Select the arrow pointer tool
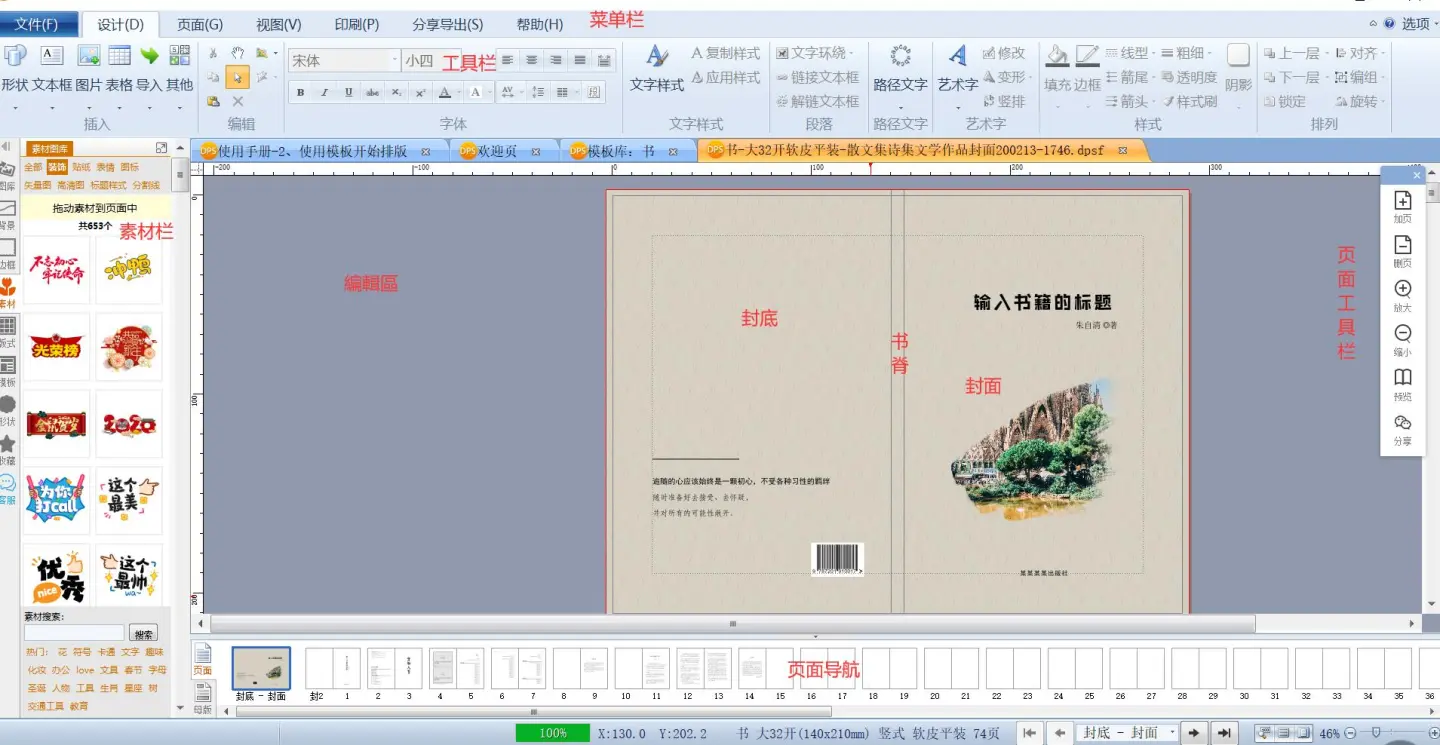This screenshot has width=1440, height=745. pos(237,77)
